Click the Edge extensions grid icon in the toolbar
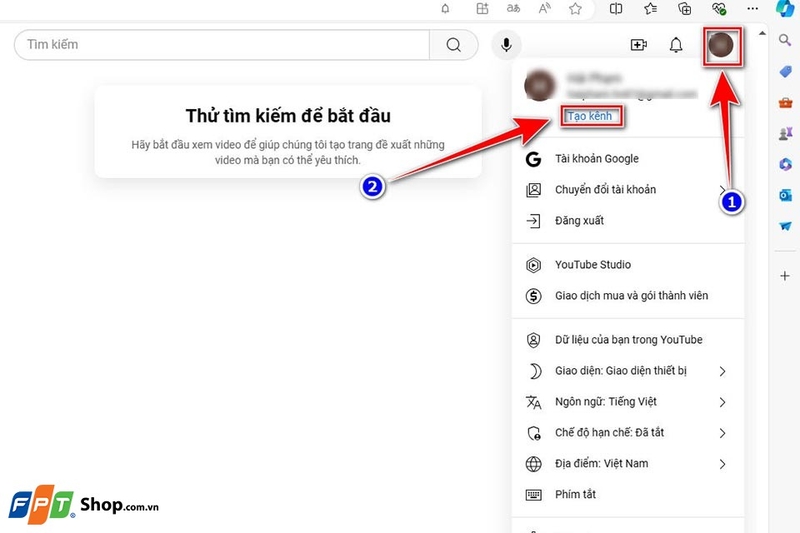The height and width of the screenshot is (533, 800). 482,9
